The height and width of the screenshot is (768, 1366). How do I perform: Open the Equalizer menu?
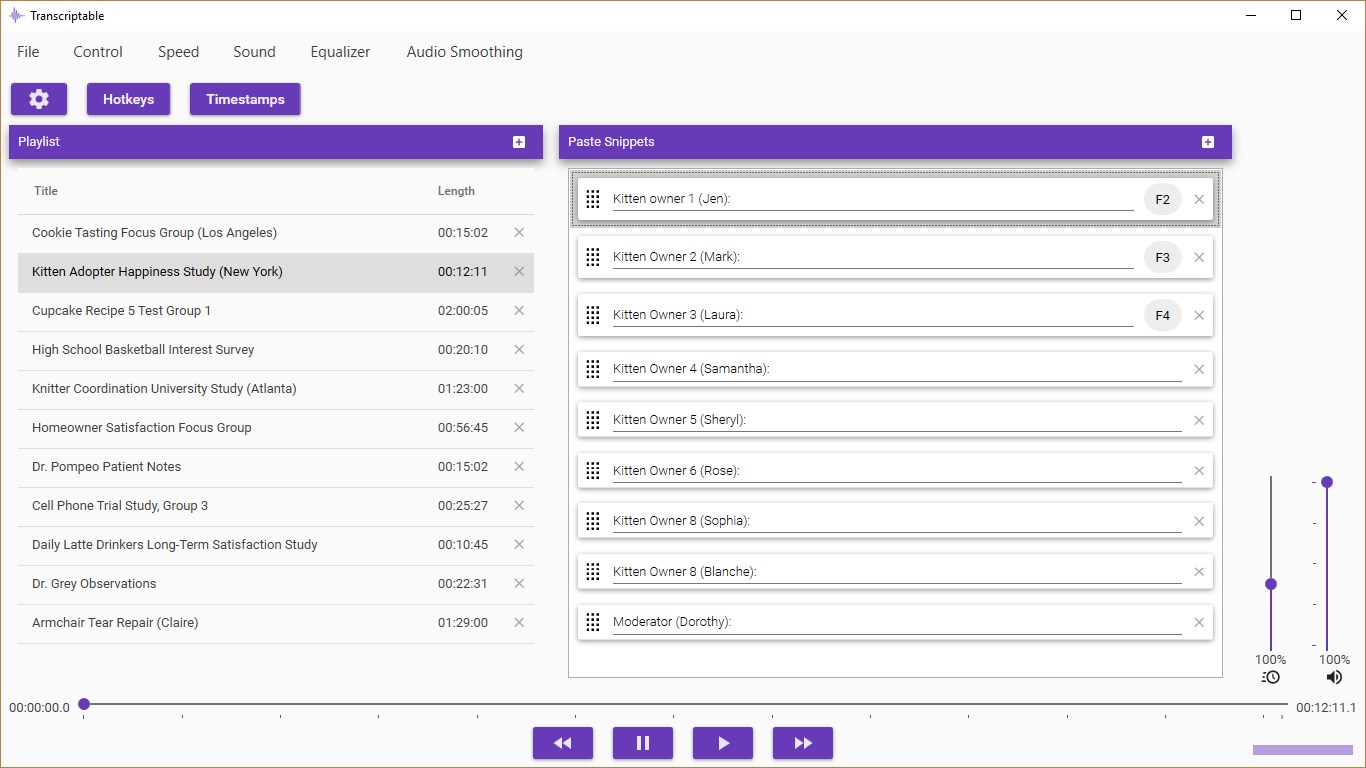(x=340, y=51)
